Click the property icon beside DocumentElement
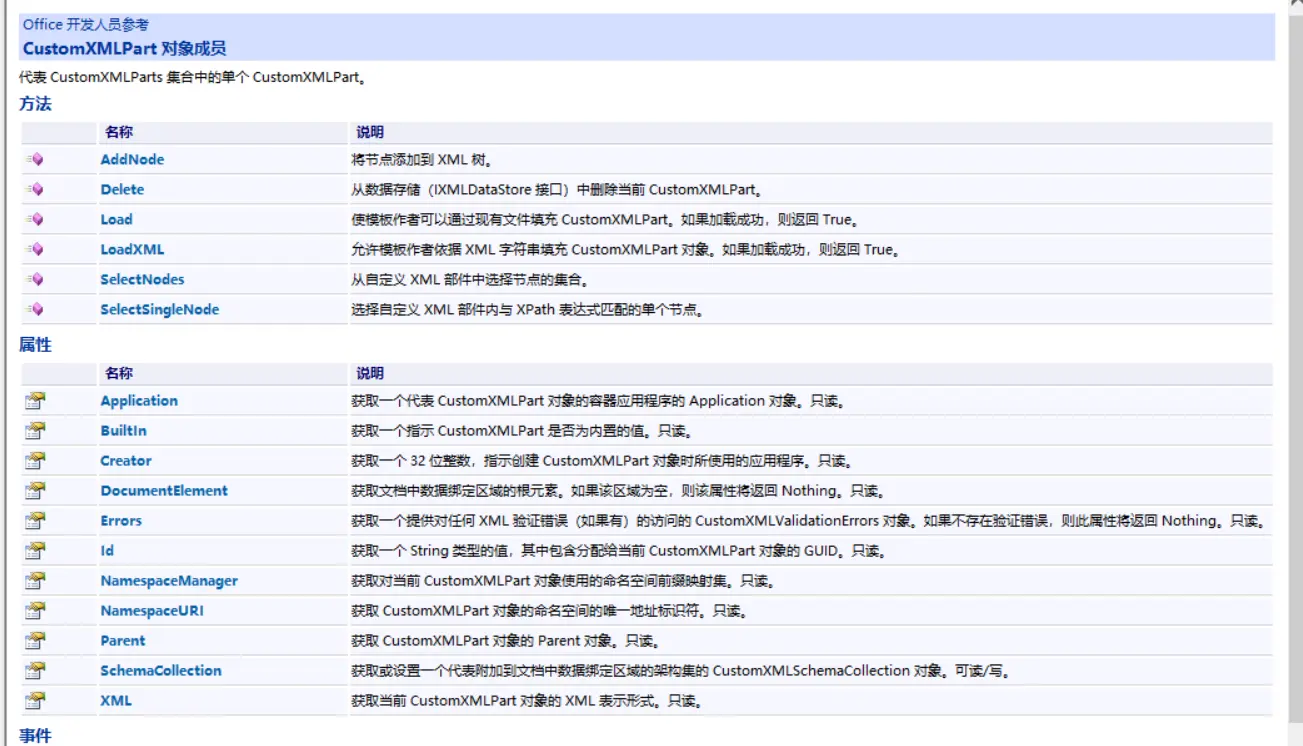The height and width of the screenshot is (746, 1303). [x=35, y=491]
